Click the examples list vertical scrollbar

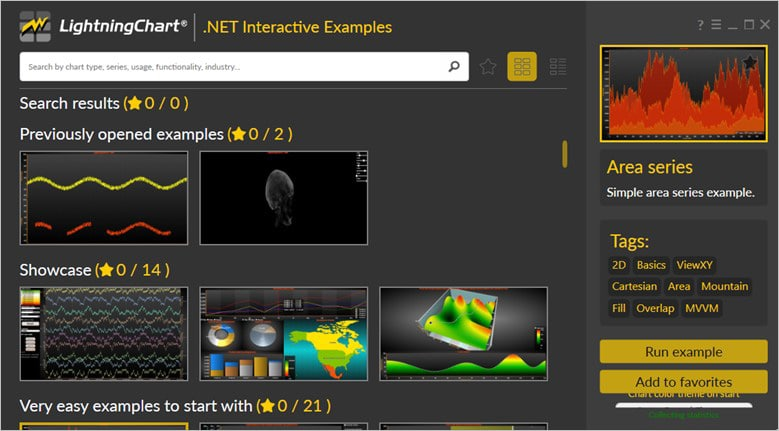(565, 153)
